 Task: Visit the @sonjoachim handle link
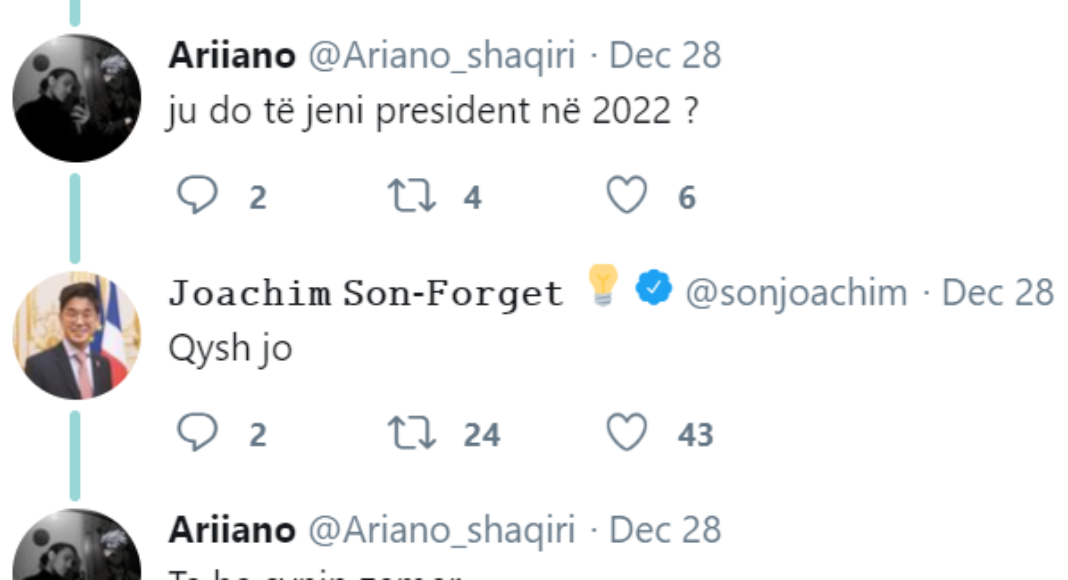pos(796,293)
